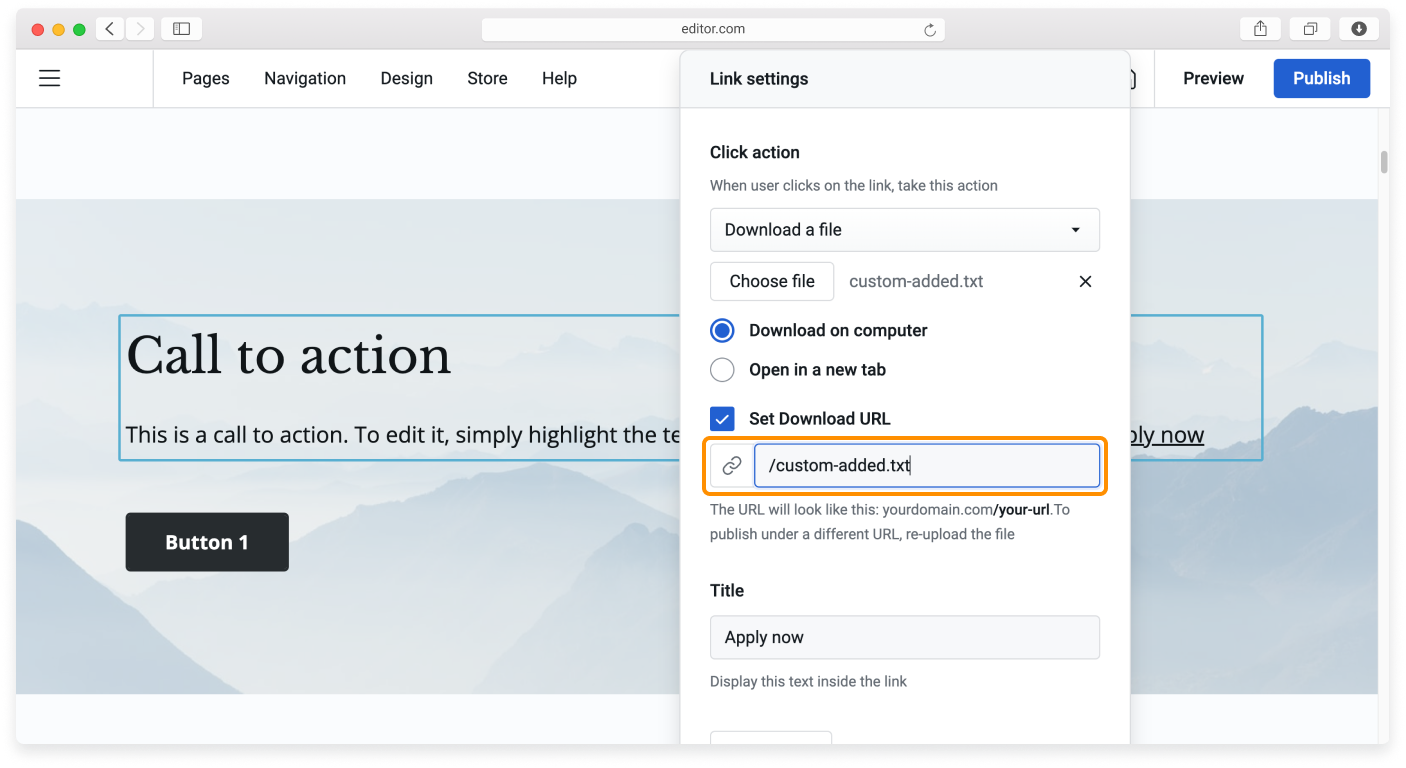The width and height of the screenshot is (1406, 768).
Task: Remove custom-added.txt with the X icon
Action: tap(1085, 282)
